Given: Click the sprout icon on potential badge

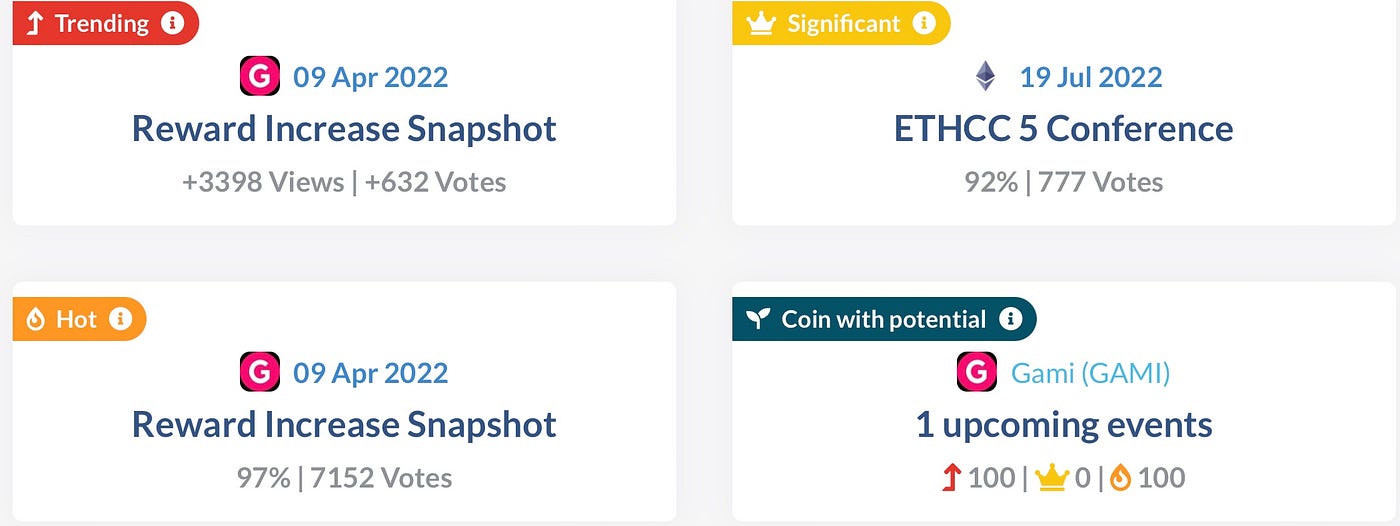Looking at the screenshot, I should click(x=758, y=320).
